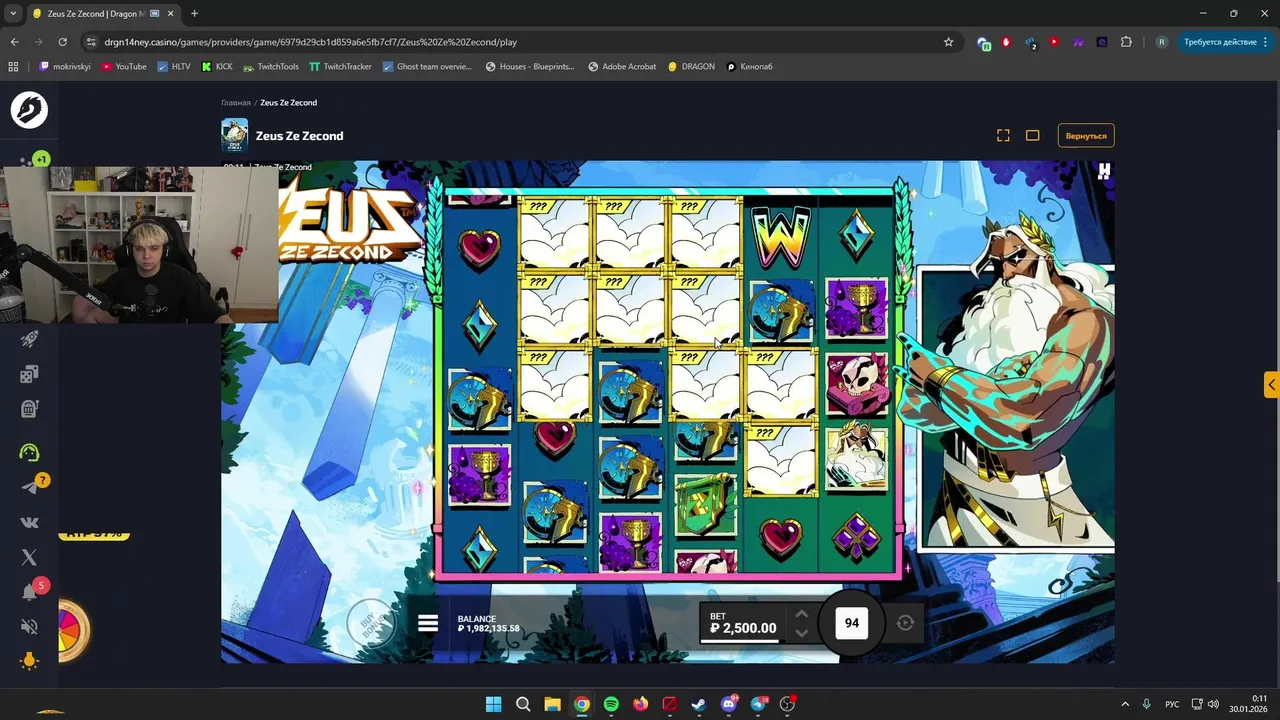Expand the yellow side panel arrow
The image size is (1280, 720).
point(1271,384)
